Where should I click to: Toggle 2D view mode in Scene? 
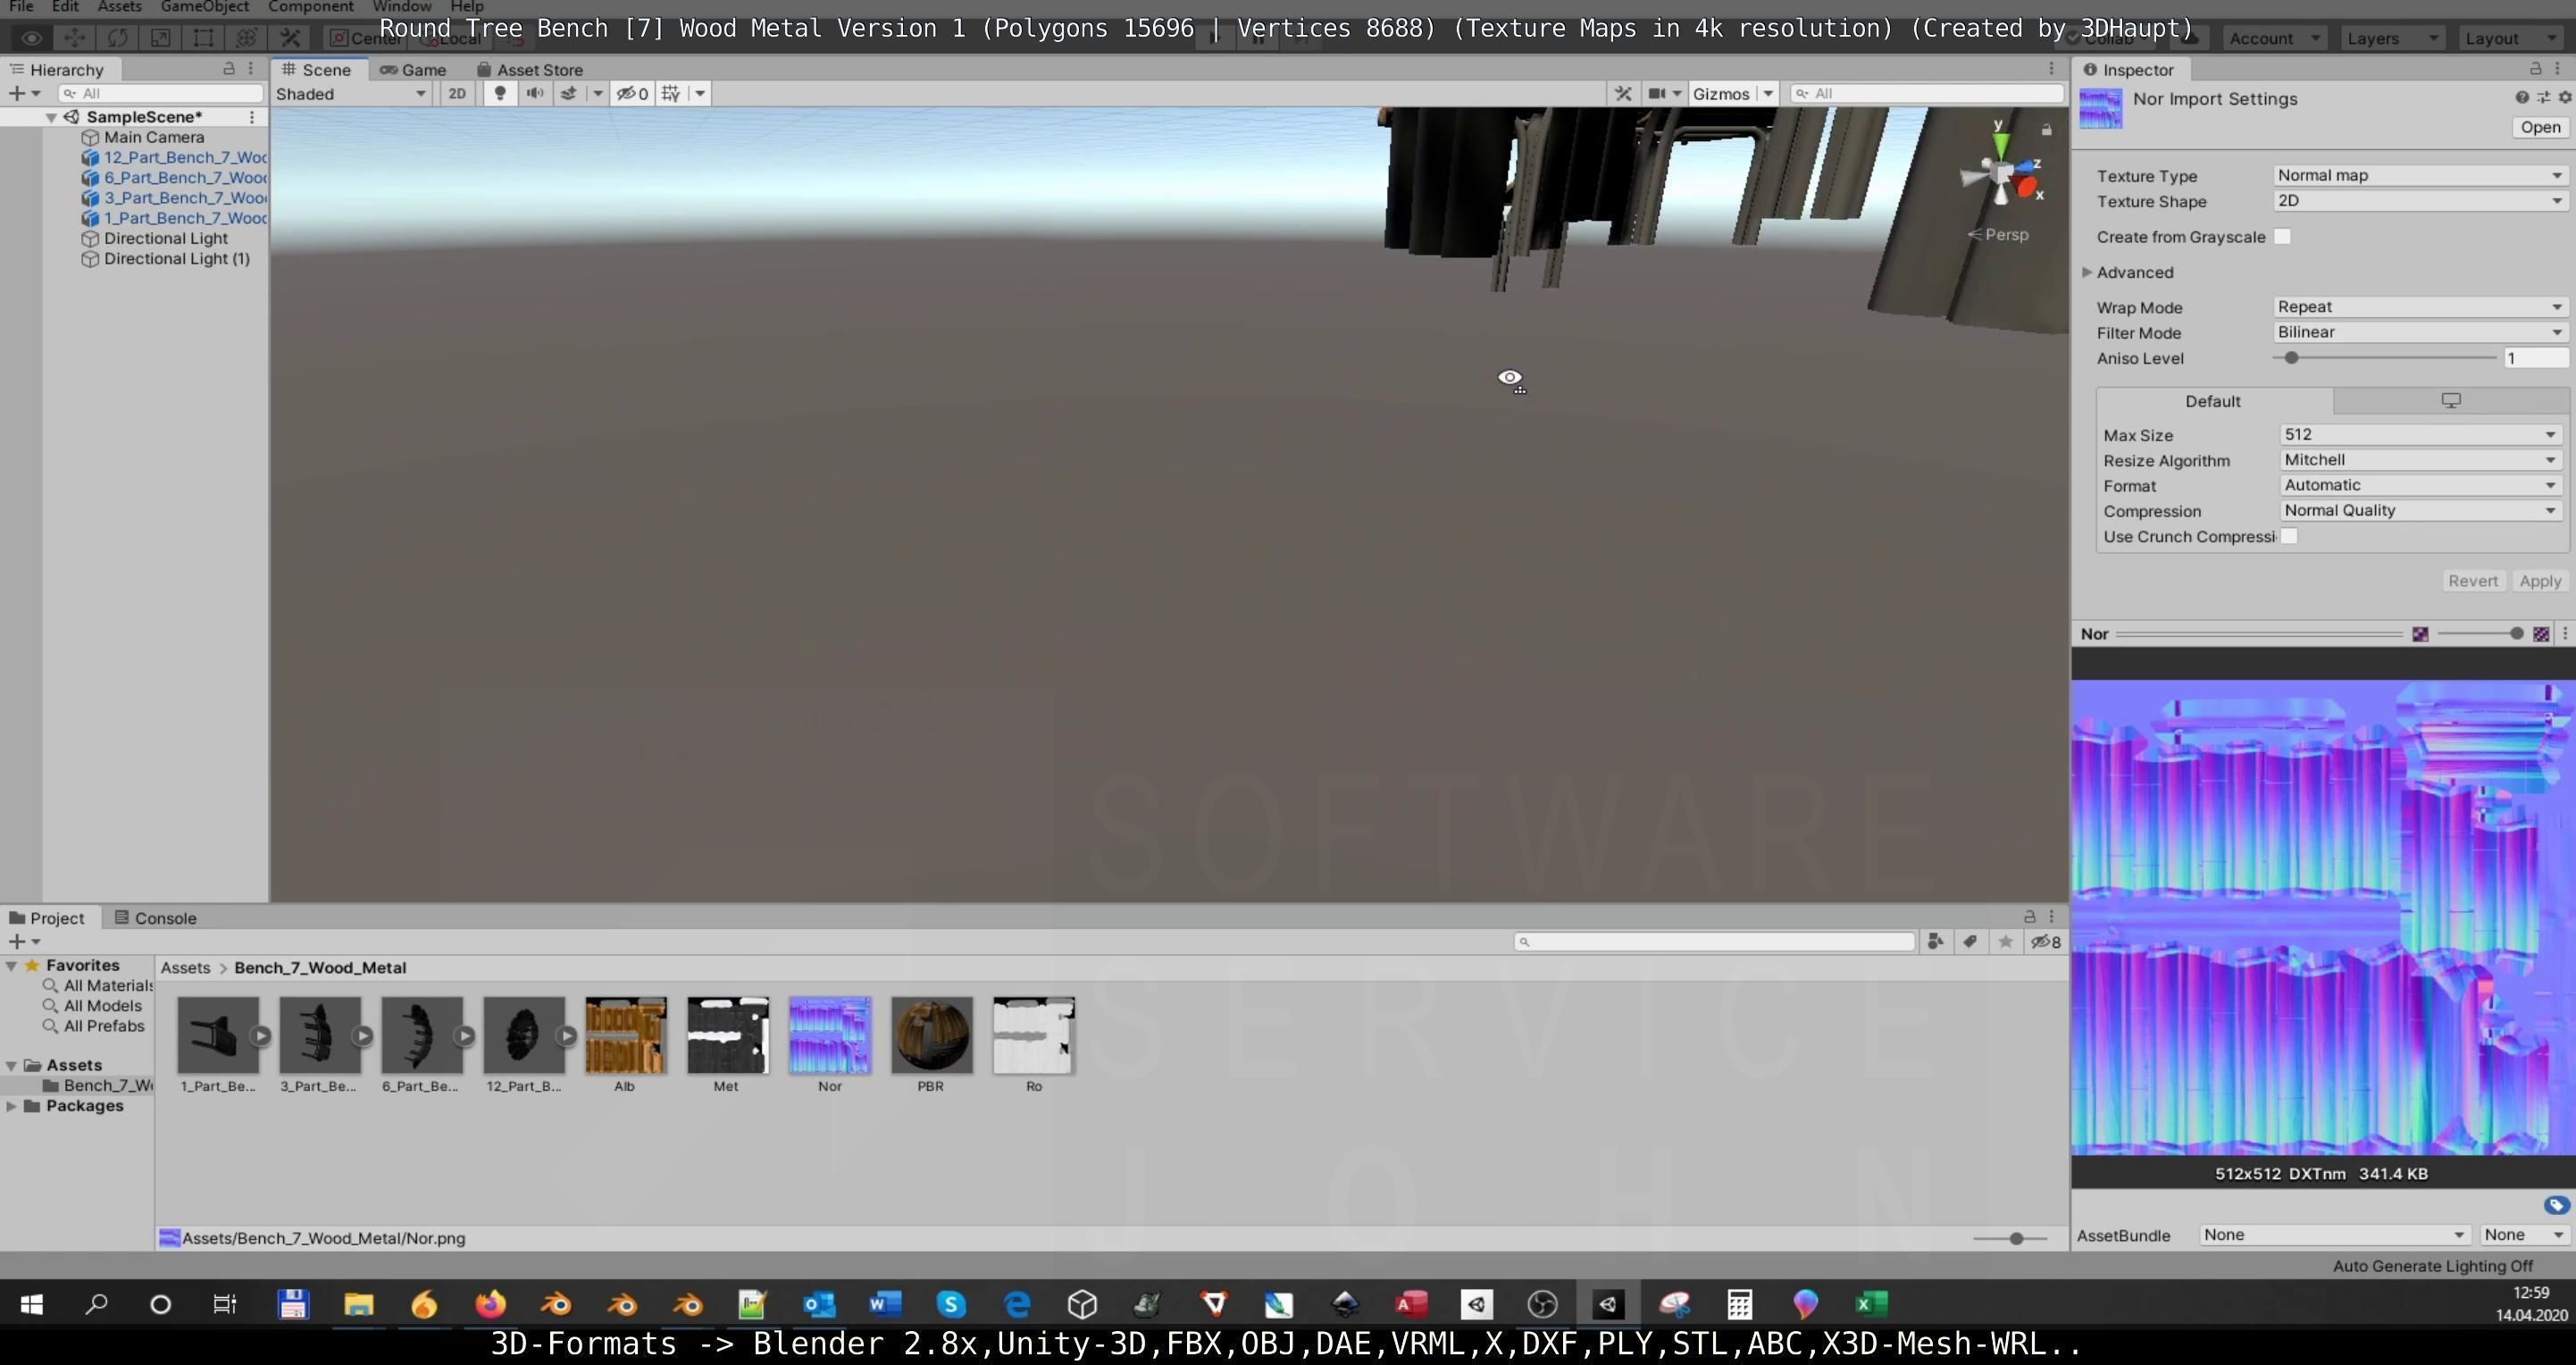point(457,93)
